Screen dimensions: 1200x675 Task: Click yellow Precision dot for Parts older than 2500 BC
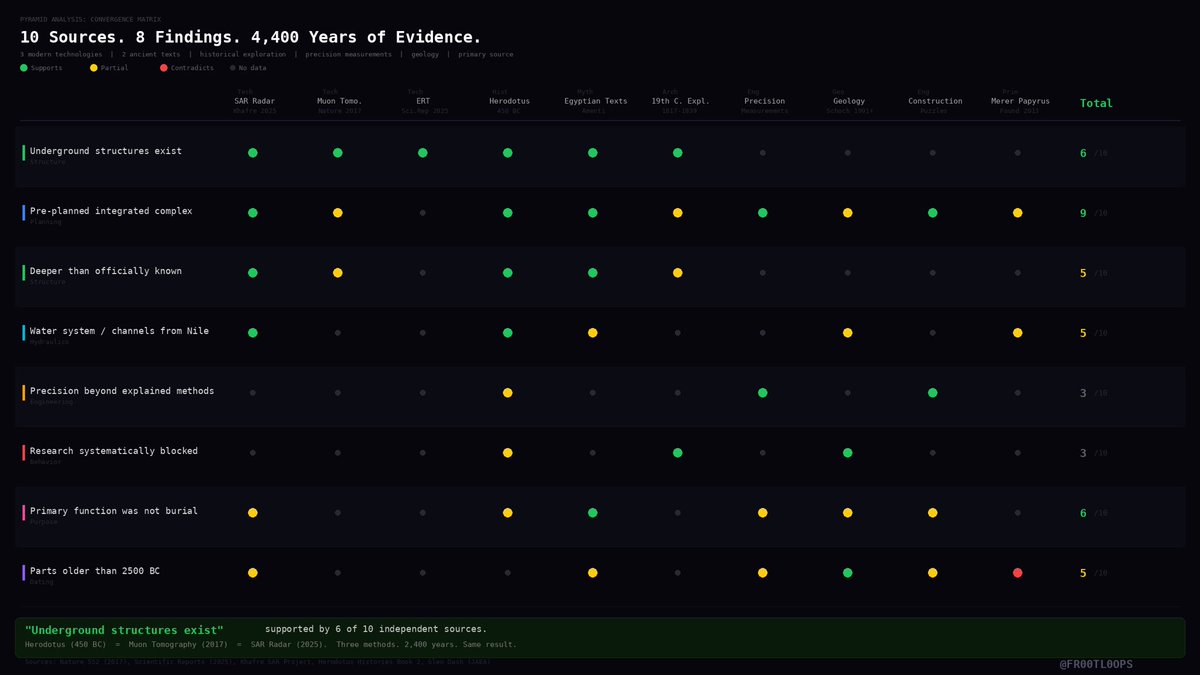[x=763, y=573]
